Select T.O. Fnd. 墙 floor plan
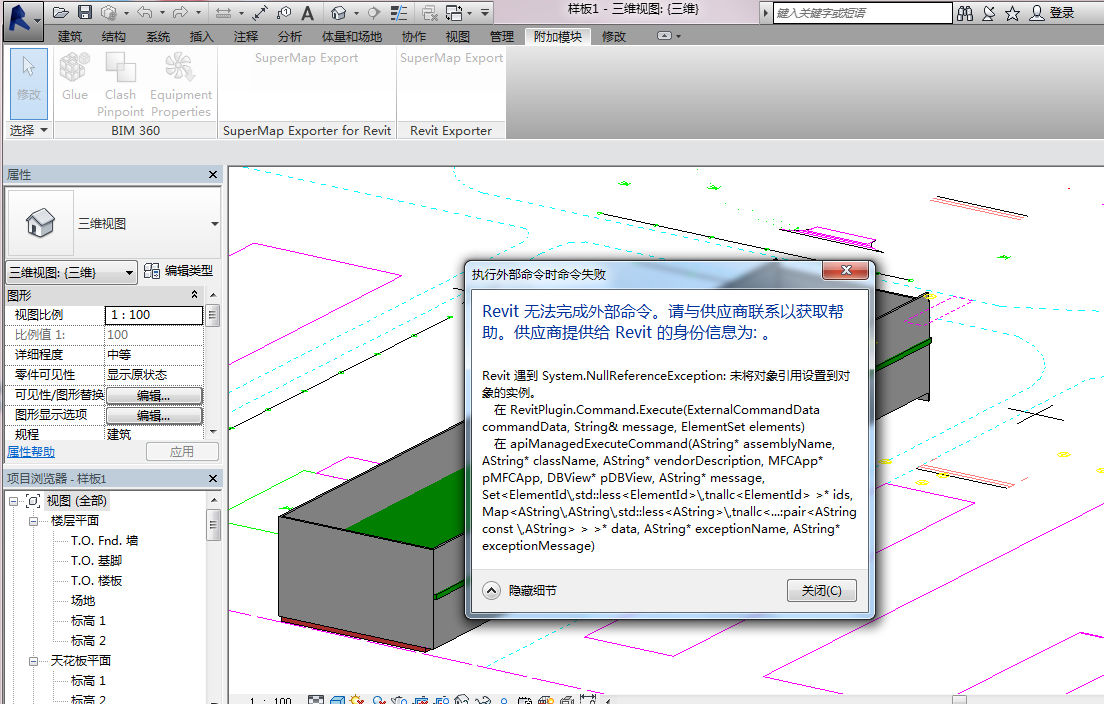Viewport: 1104px width, 704px height. tap(104, 541)
